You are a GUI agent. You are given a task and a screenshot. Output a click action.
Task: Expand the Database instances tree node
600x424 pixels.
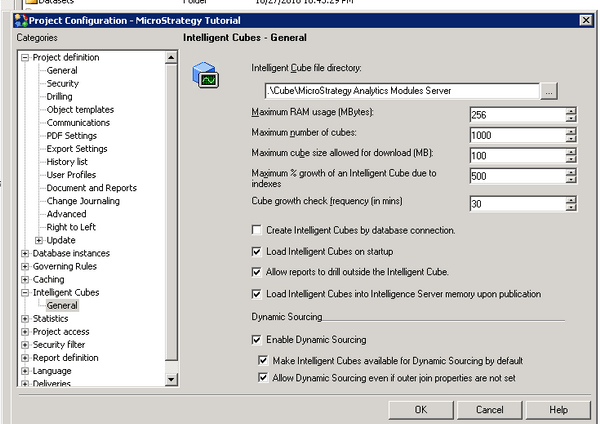click(x=25, y=253)
